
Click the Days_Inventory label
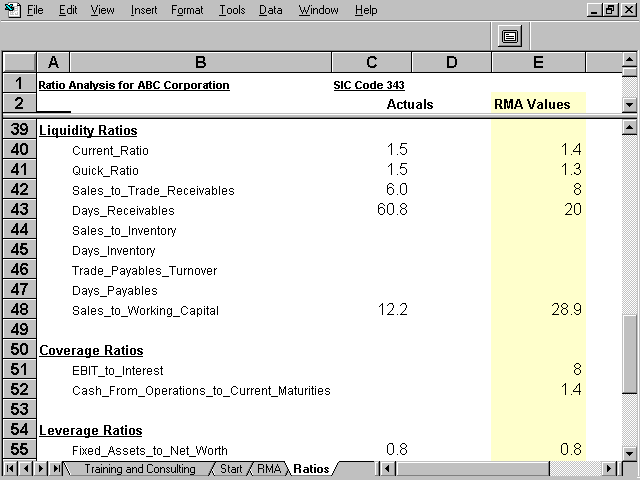coord(113,251)
